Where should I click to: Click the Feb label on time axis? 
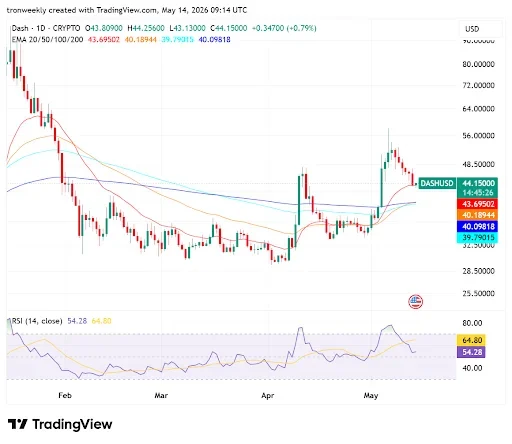[x=65, y=396]
